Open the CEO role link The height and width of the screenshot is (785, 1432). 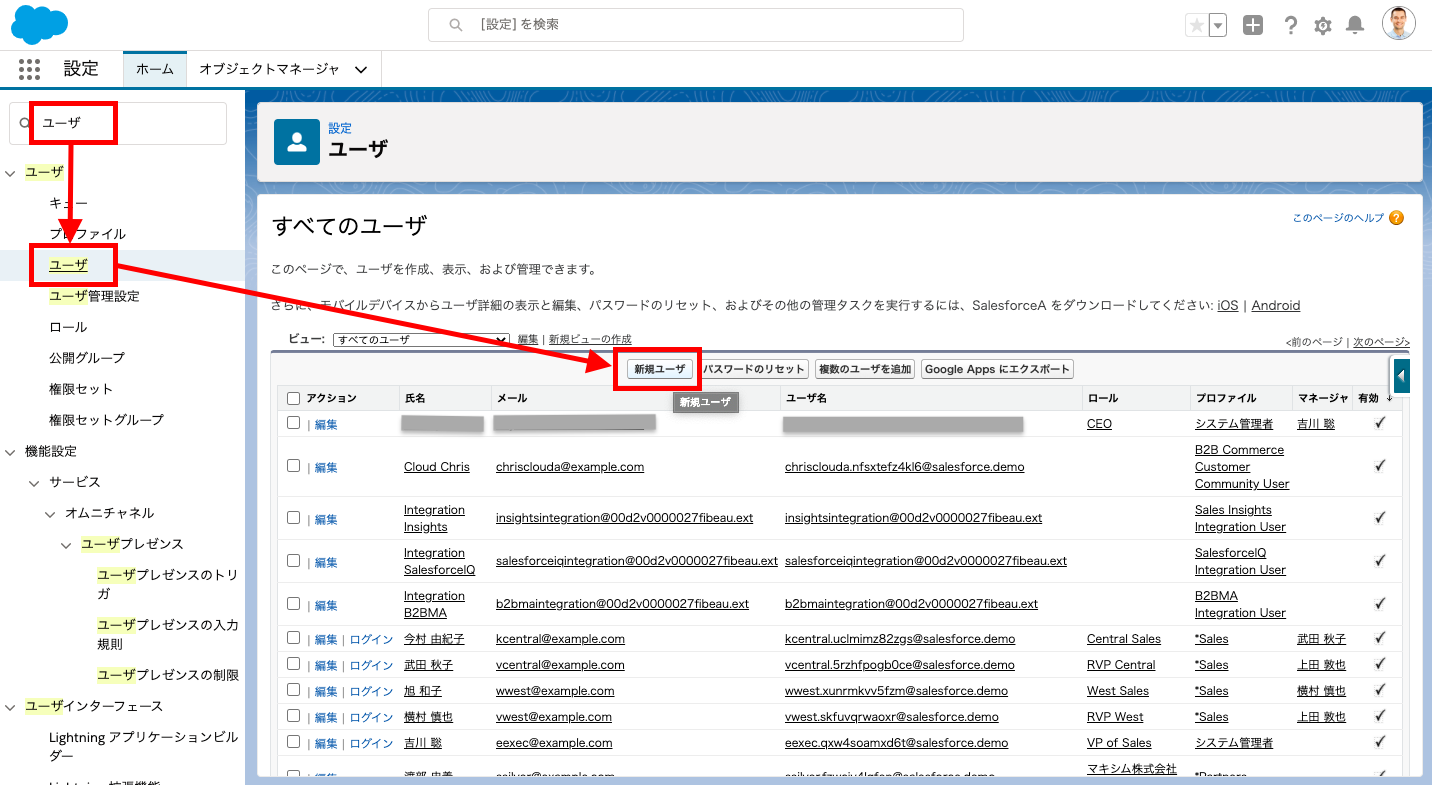(1099, 424)
